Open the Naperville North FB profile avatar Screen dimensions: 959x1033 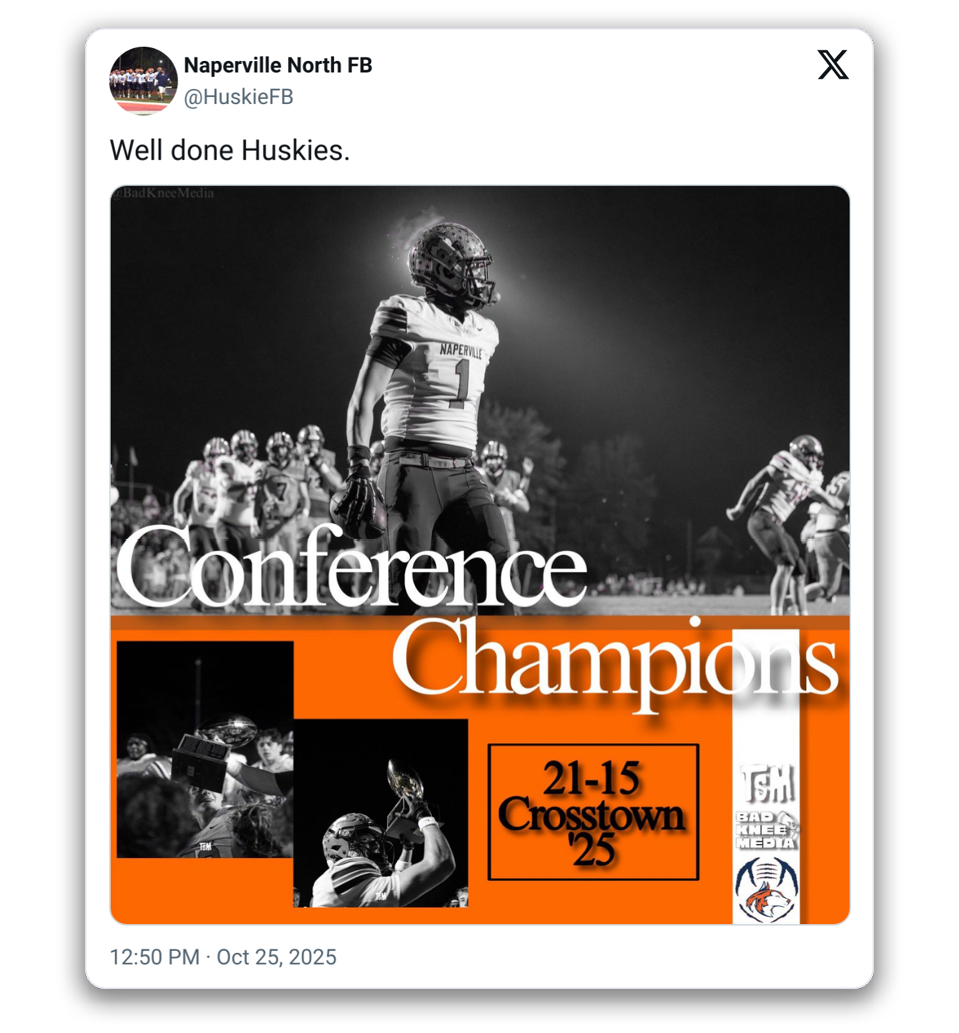click(143, 81)
